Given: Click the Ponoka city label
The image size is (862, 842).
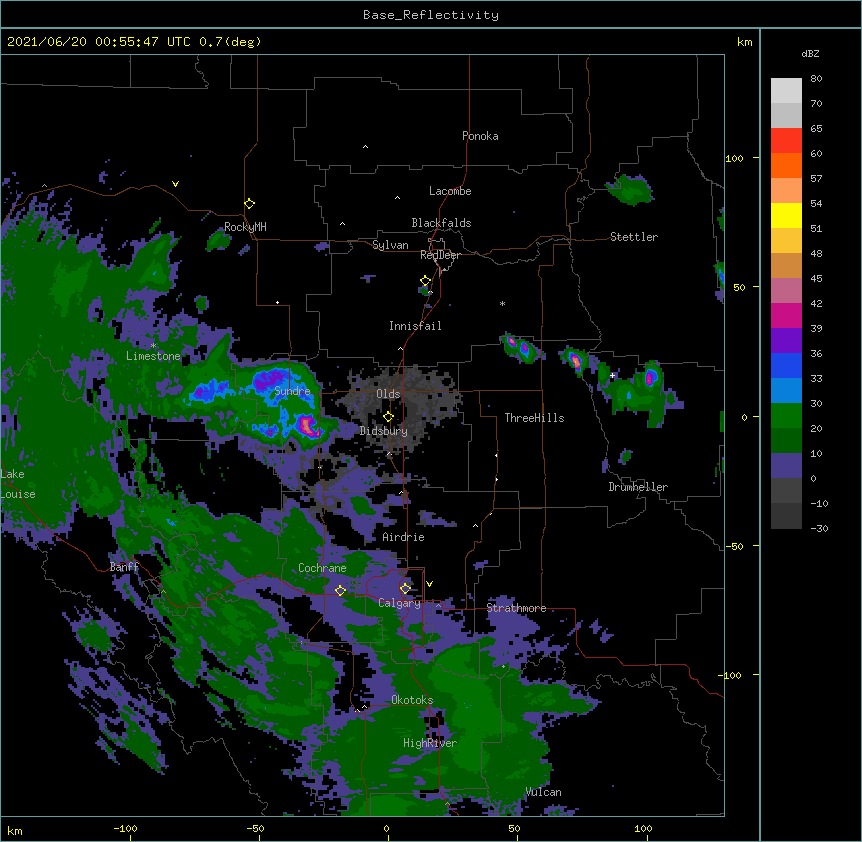Looking at the screenshot, I should coord(480,136).
